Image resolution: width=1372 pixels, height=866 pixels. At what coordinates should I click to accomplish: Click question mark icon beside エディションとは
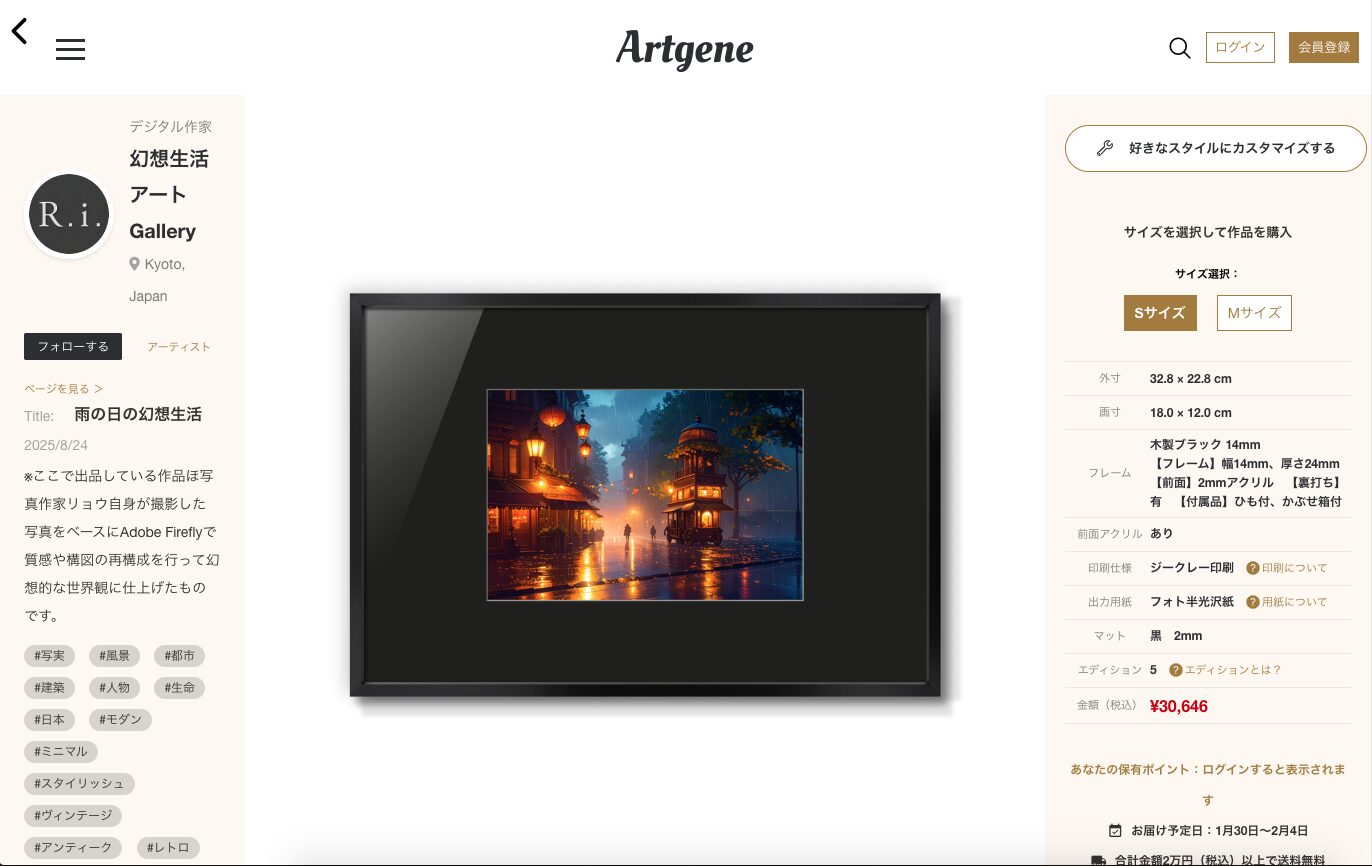(1176, 670)
